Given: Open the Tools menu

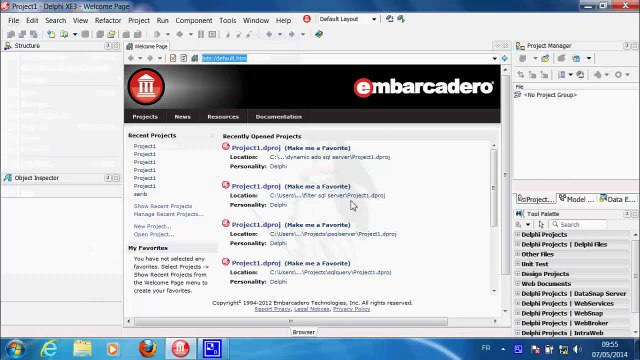Looking at the screenshot, I should (x=227, y=20).
